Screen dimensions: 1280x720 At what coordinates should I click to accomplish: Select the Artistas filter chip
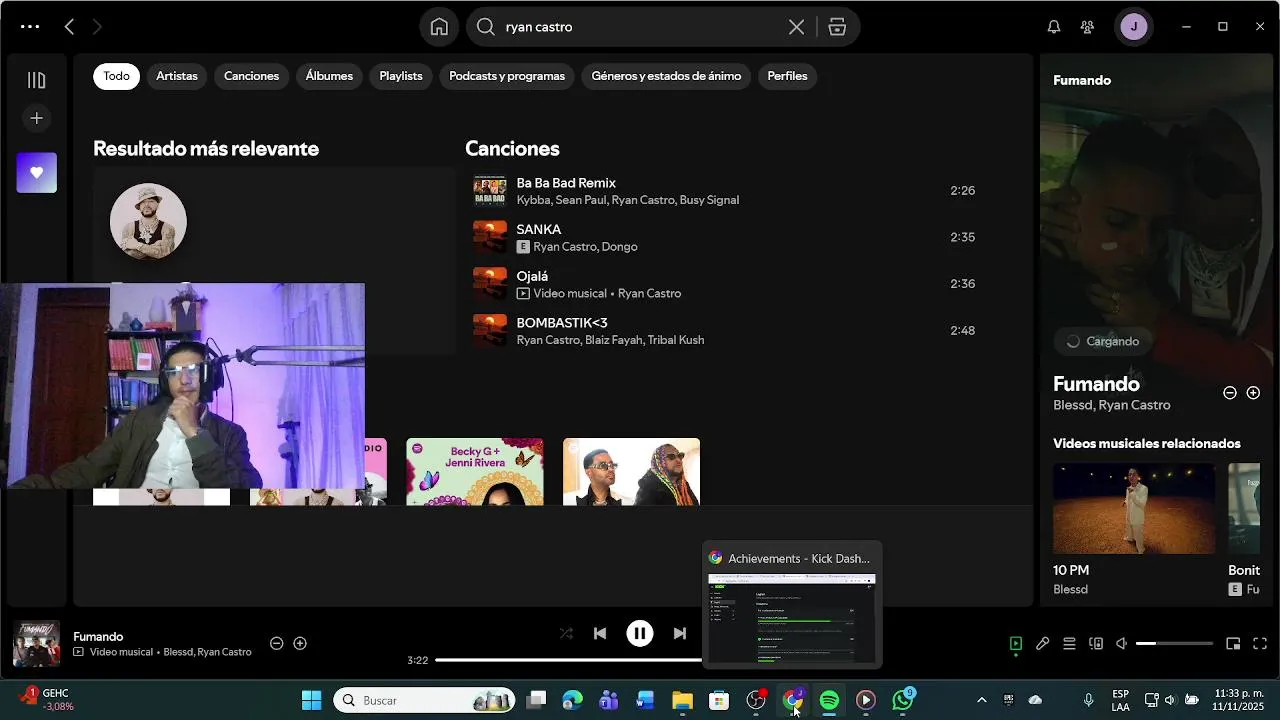177,76
